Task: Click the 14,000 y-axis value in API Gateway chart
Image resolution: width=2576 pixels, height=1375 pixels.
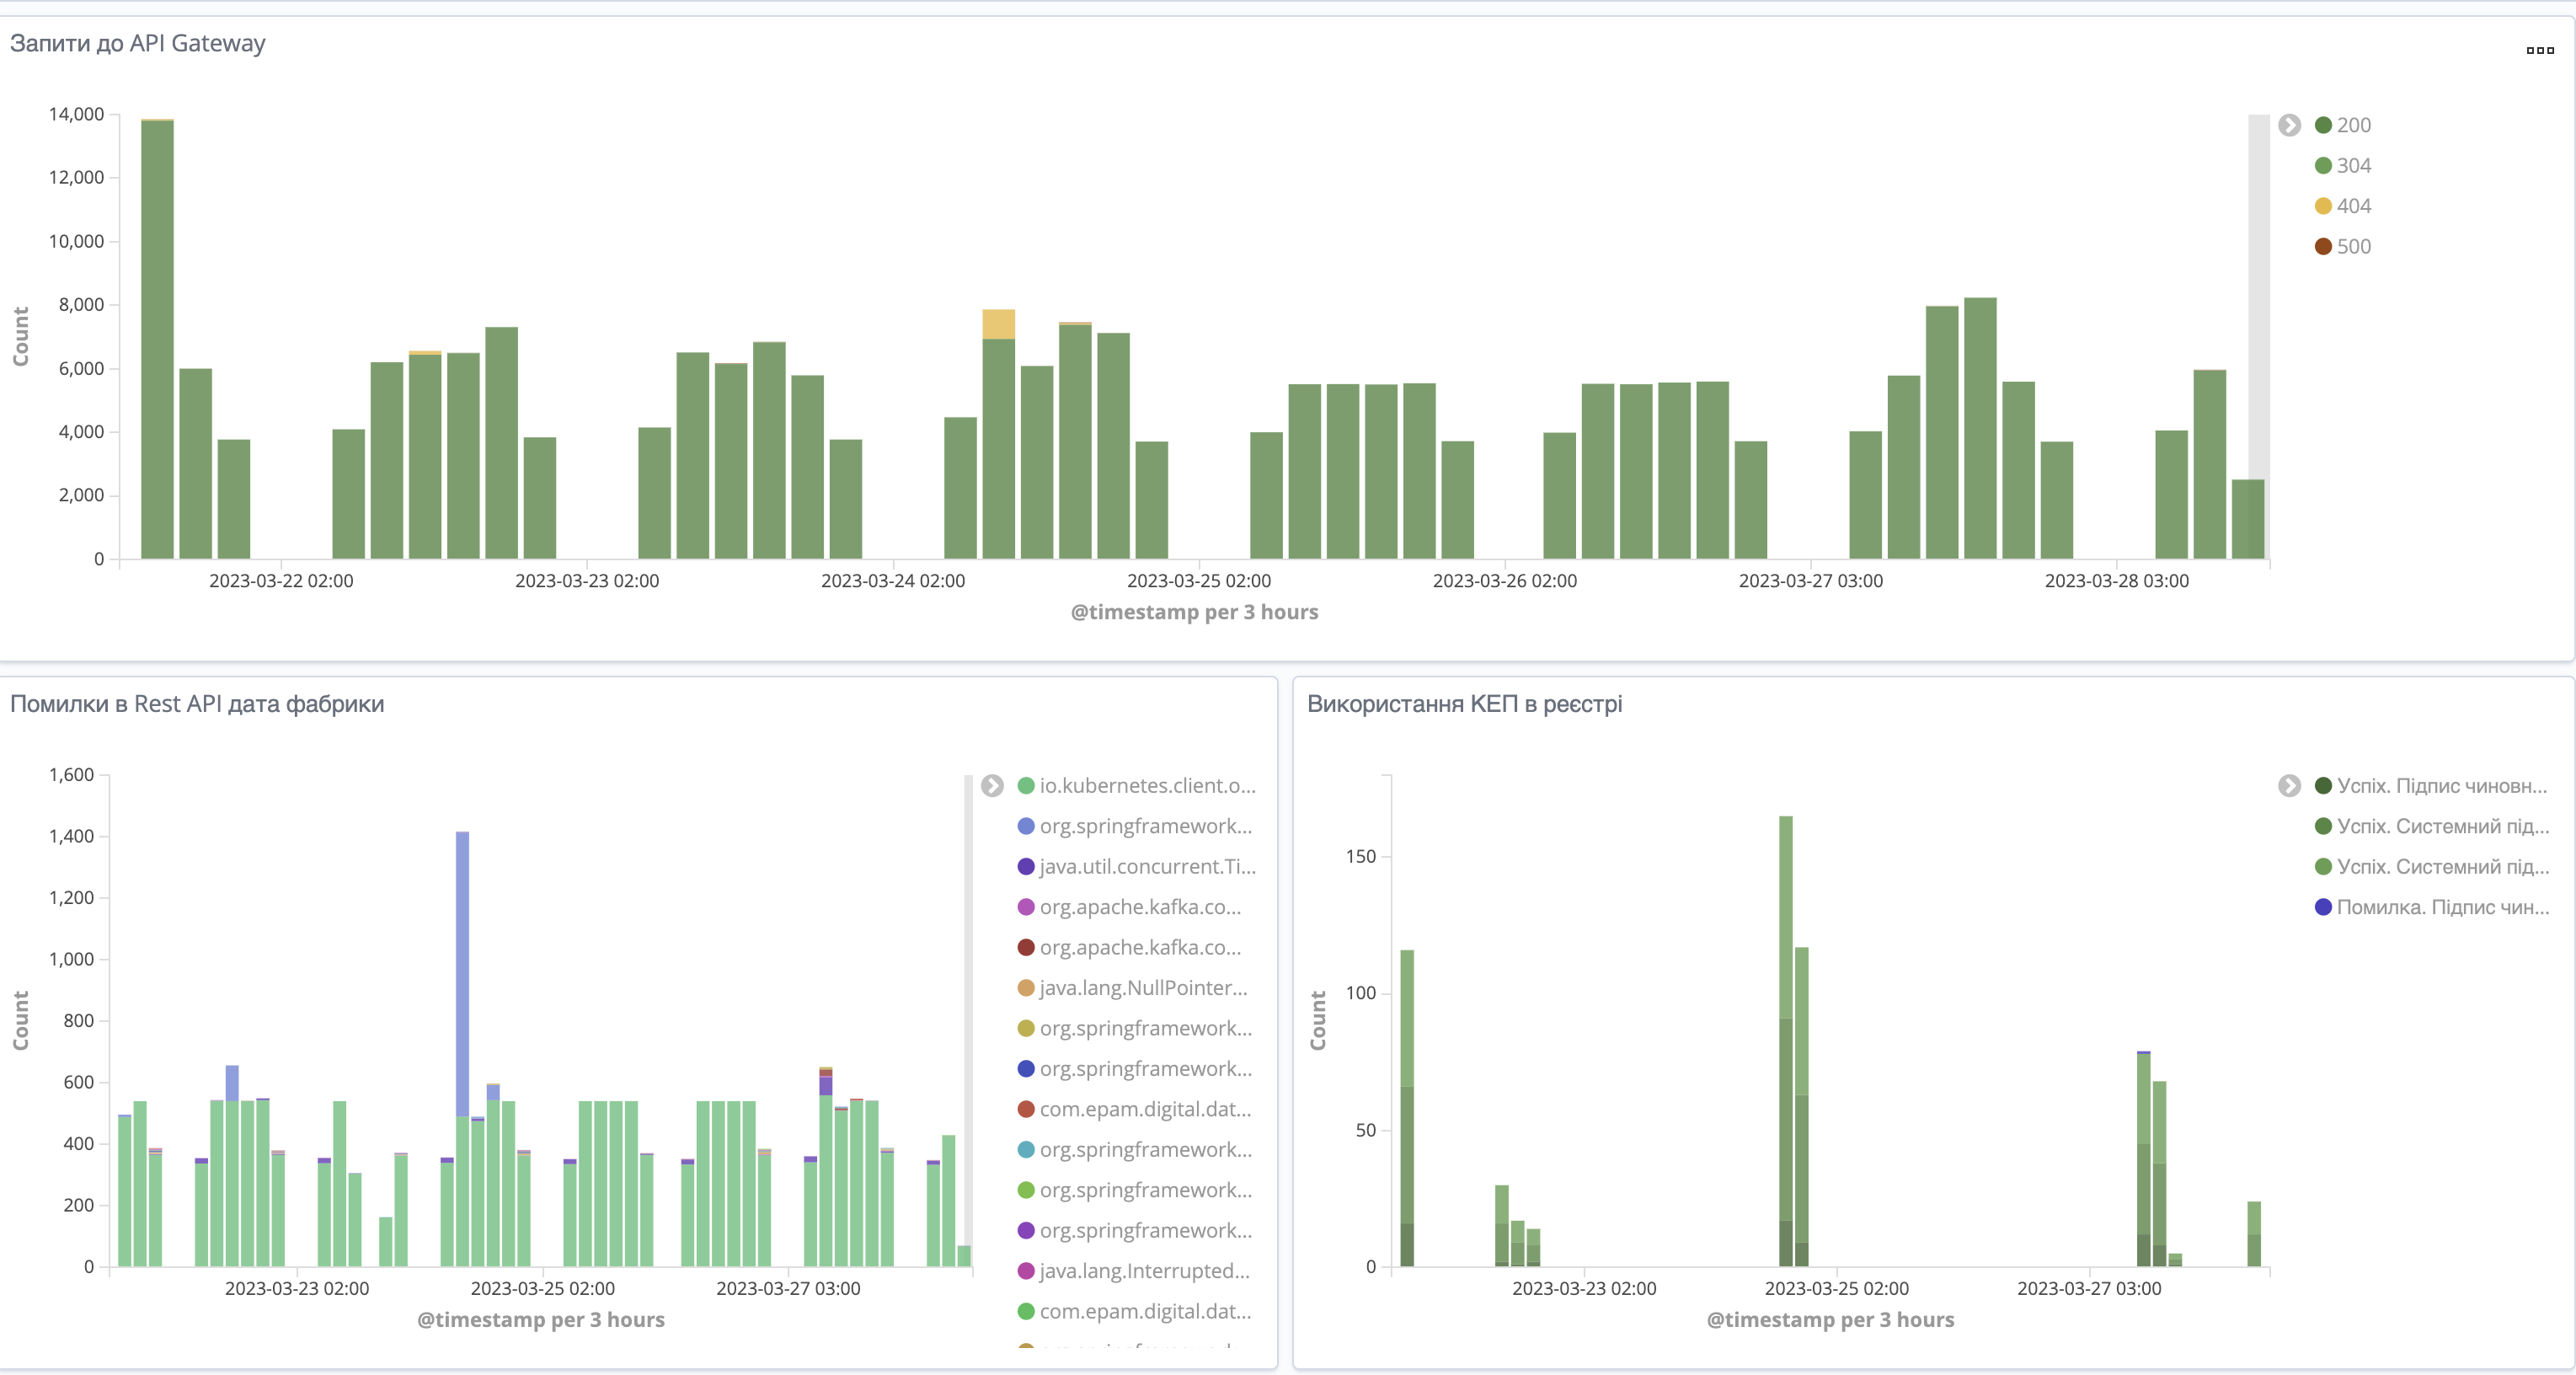Action: (x=77, y=114)
